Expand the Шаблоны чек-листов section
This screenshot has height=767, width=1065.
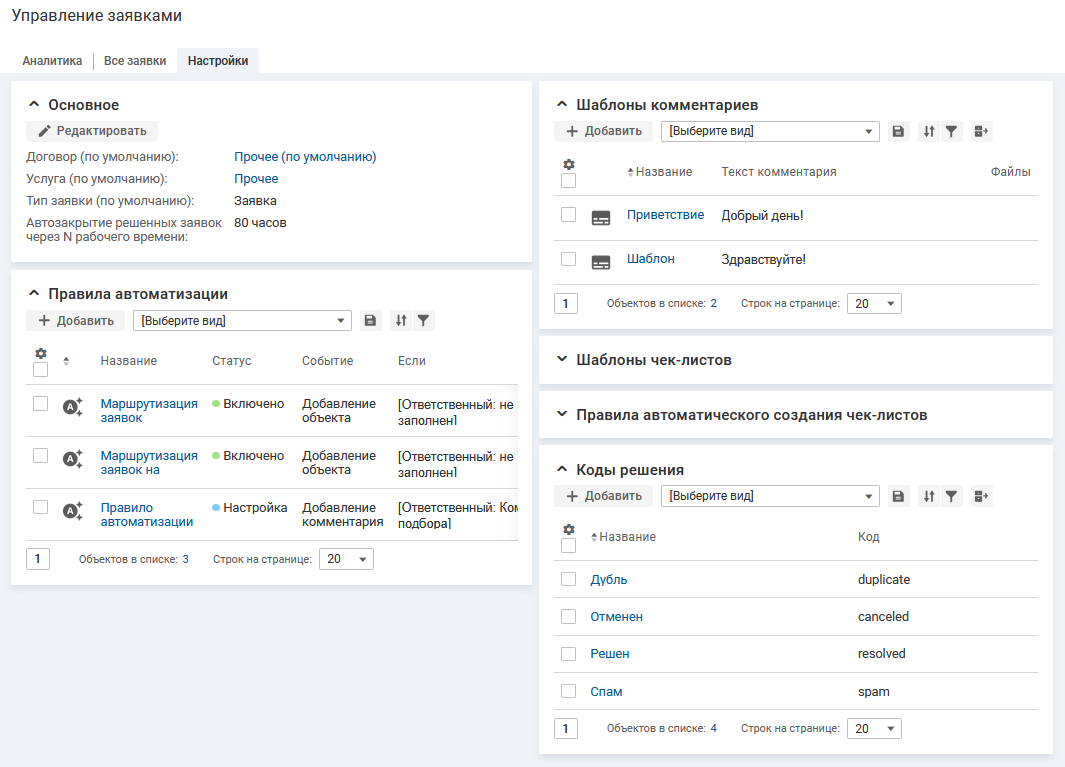coord(654,360)
